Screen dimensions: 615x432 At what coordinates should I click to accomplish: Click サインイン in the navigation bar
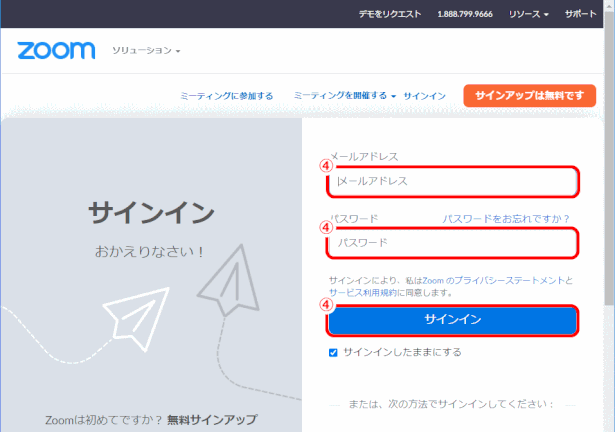click(424, 96)
